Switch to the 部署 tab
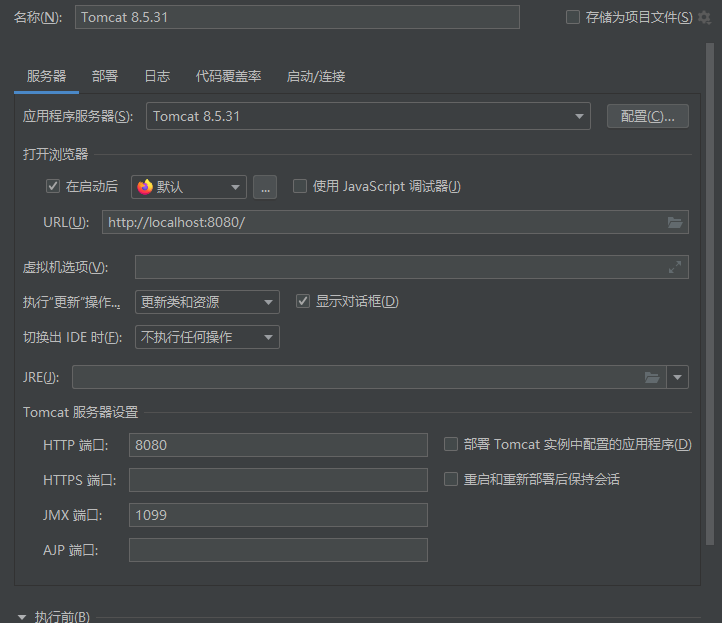722x623 pixels. coord(105,76)
